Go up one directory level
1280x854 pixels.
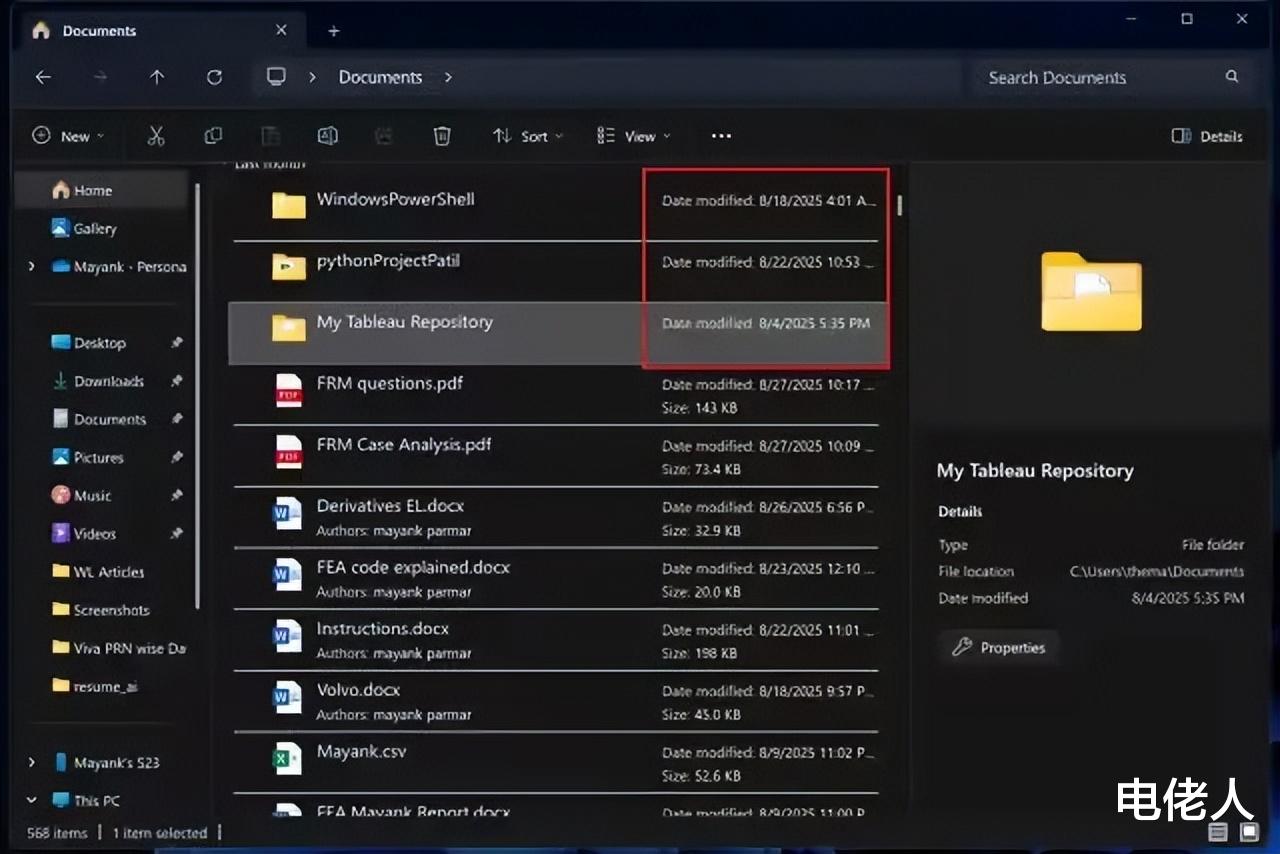[x=157, y=77]
